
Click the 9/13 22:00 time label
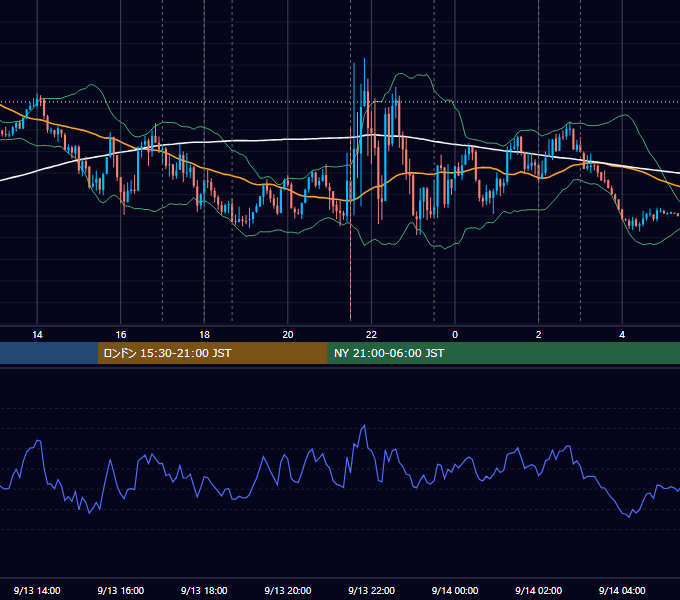(x=371, y=590)
